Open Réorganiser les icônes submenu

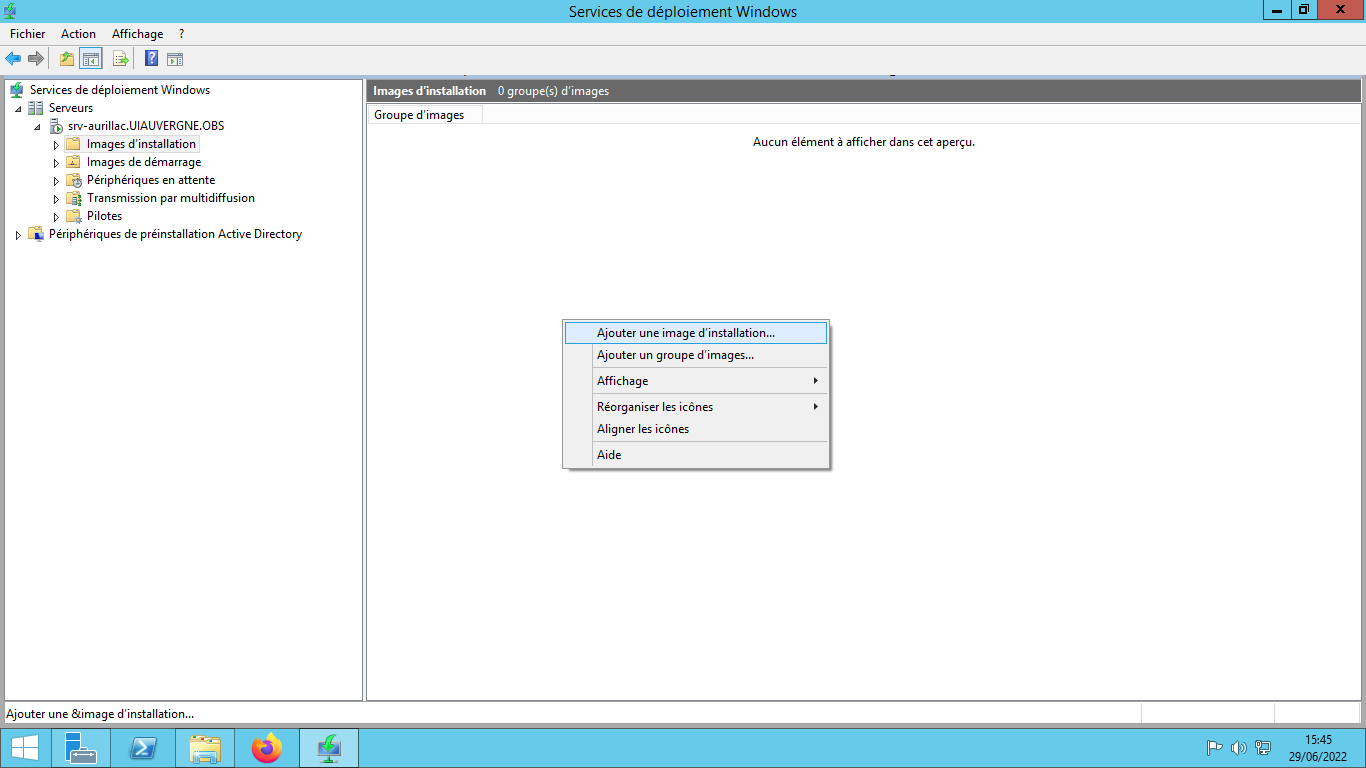click(x=696, y=407)
